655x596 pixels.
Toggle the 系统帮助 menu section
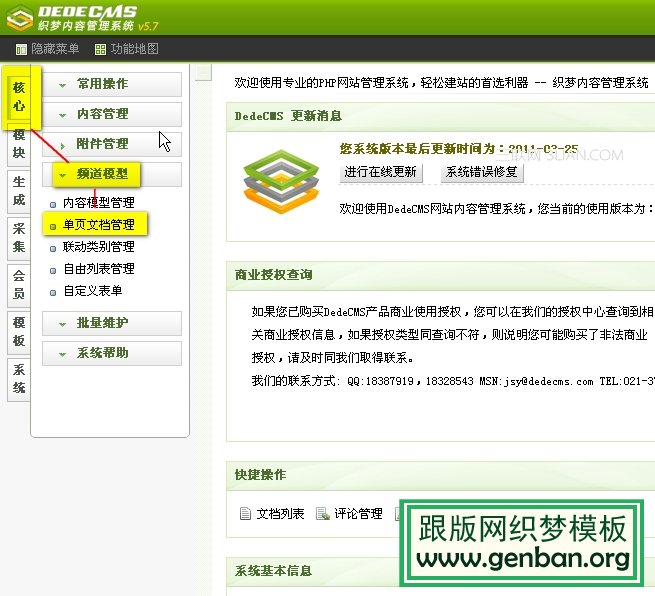point(112,353)
